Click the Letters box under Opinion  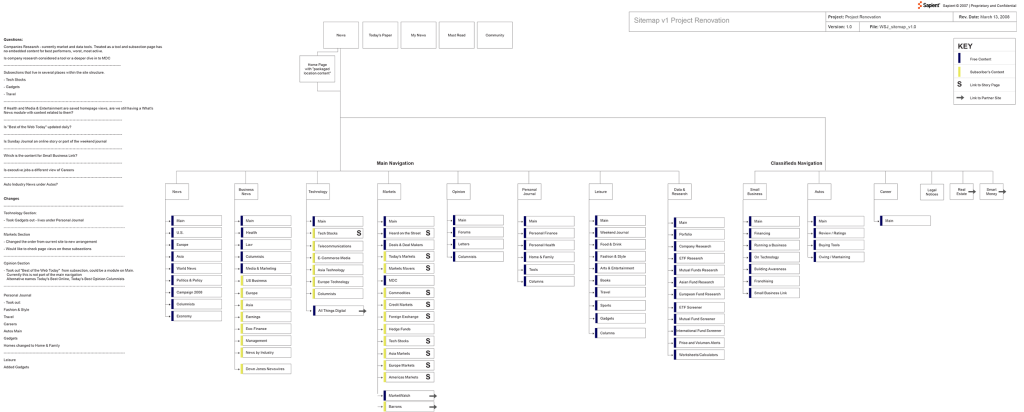[x=478, y=244]
